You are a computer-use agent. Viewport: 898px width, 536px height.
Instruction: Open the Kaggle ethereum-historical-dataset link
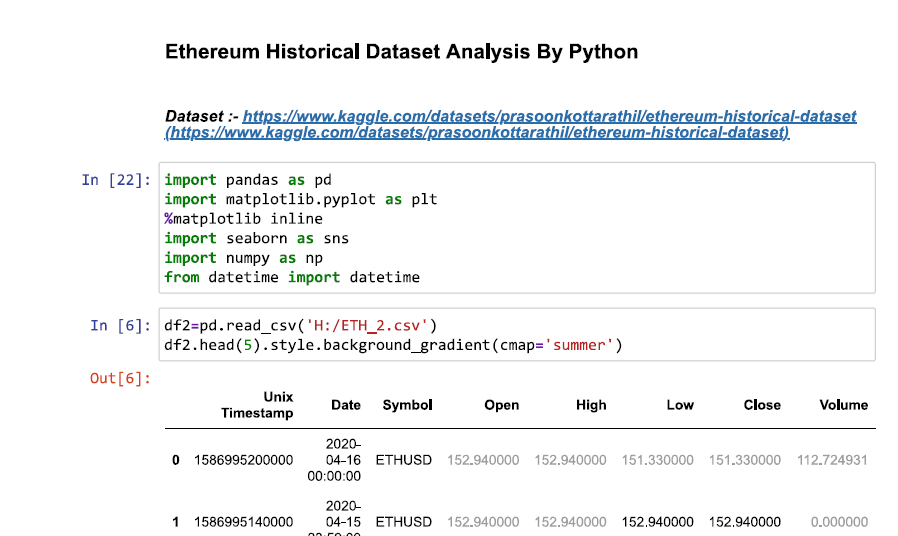(549, 116)
